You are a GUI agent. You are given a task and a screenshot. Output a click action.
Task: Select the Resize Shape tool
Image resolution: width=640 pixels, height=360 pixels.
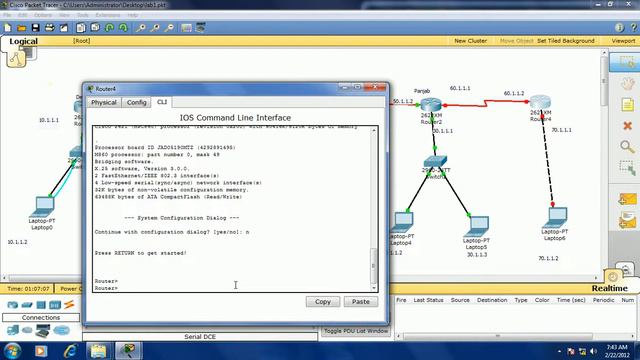(x=627, y=168)
